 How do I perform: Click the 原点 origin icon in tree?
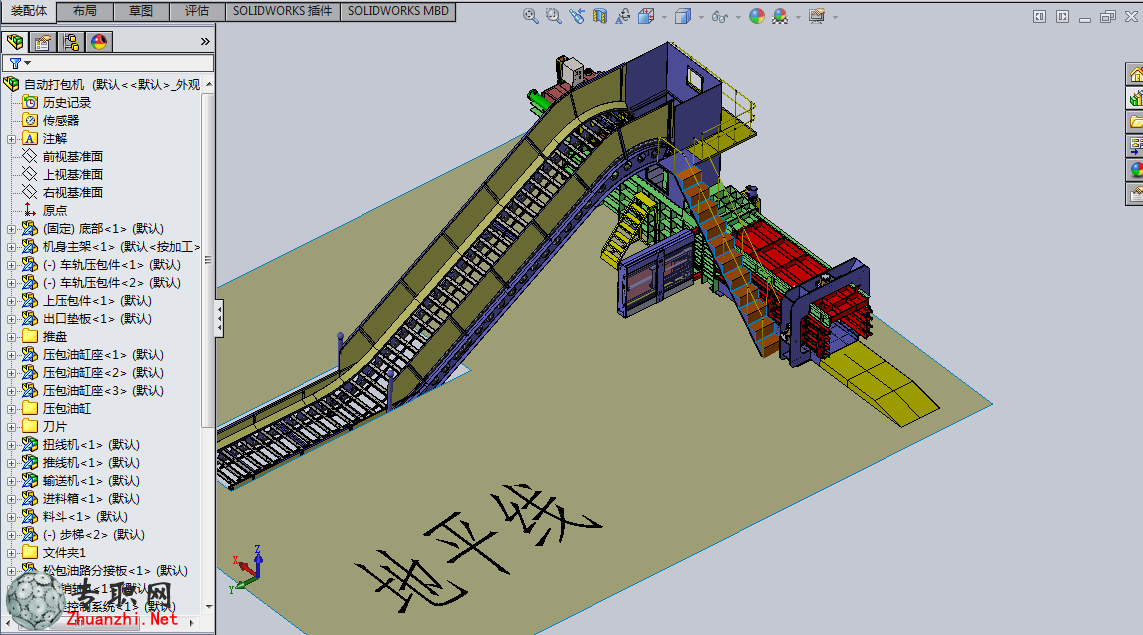pyautogui.click(x=30, y=210)
